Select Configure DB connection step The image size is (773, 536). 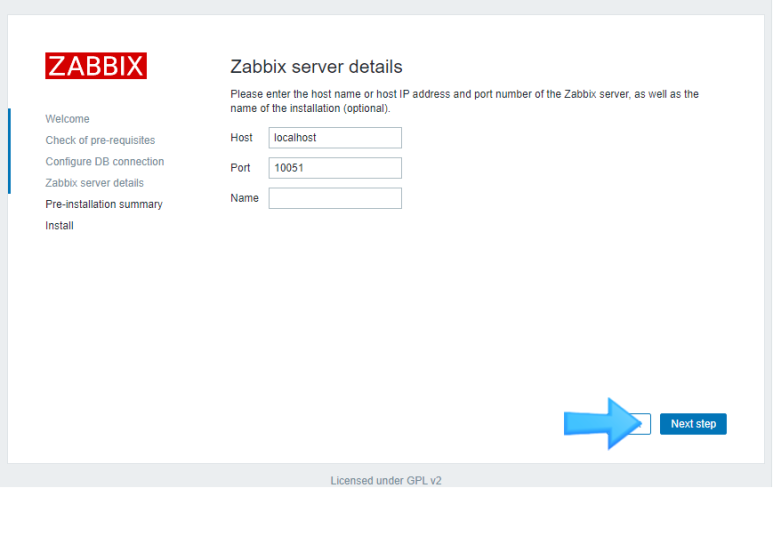[105, 161]
